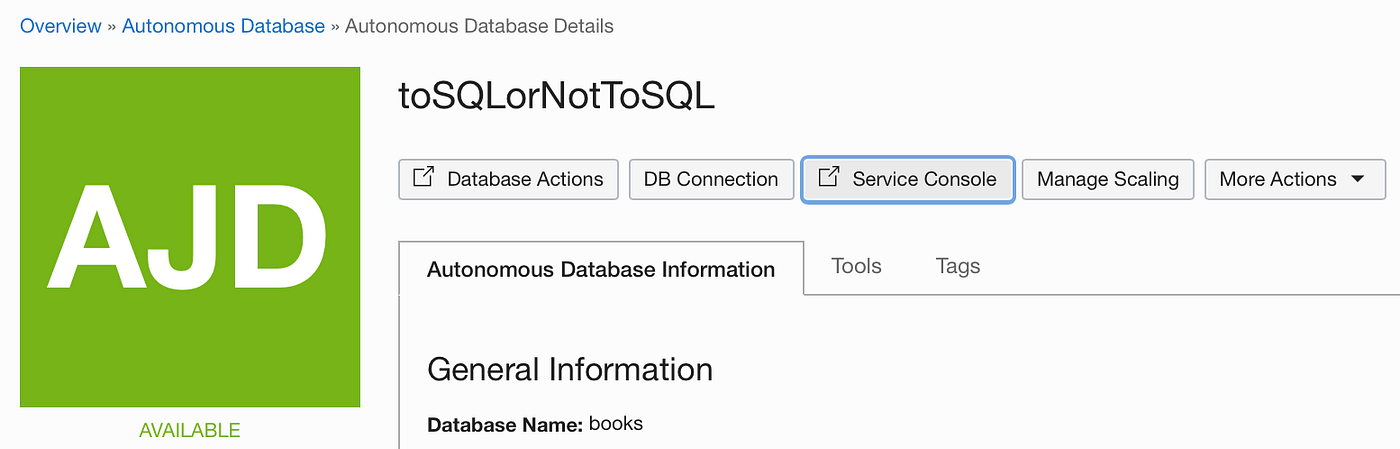Click the Database Name label
Image resolution: width=1400 pixels, height=449 pixels.
click(x=505, y=424)
